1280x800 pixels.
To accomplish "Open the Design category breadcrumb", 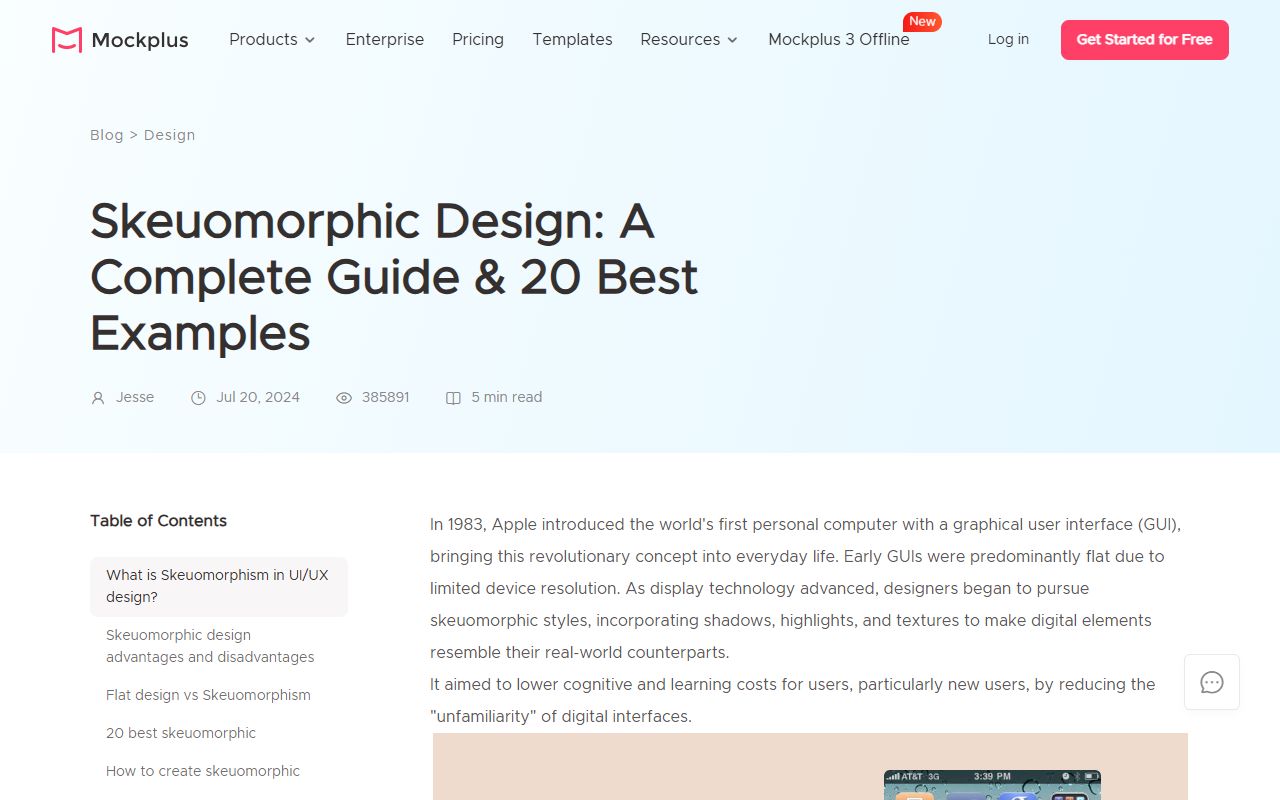I will point(169,135).
